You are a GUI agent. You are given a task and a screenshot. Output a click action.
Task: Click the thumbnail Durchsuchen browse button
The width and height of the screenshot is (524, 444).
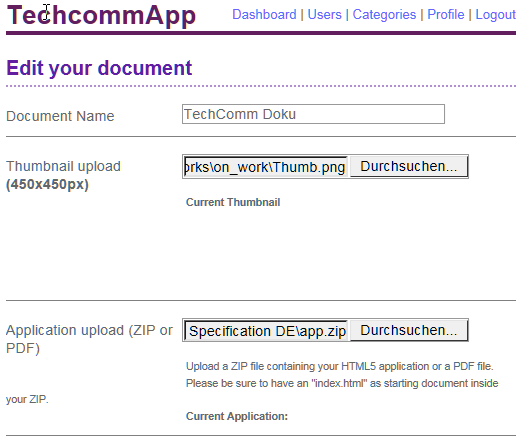coord(408,166)
